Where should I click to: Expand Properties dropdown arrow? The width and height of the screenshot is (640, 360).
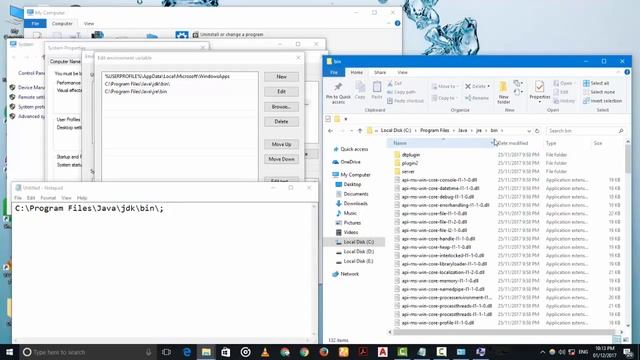[x=540, y=102]
